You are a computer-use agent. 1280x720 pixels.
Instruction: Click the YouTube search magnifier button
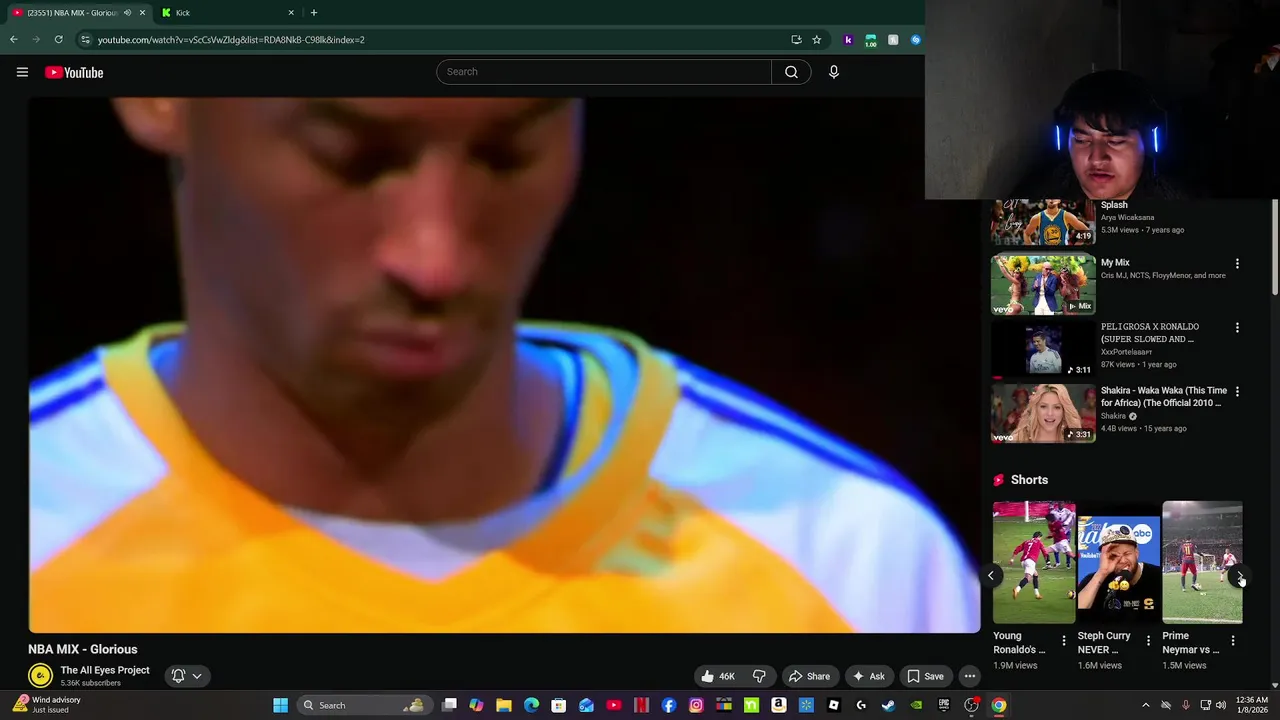pyautogui.click(x=791, y=72)
